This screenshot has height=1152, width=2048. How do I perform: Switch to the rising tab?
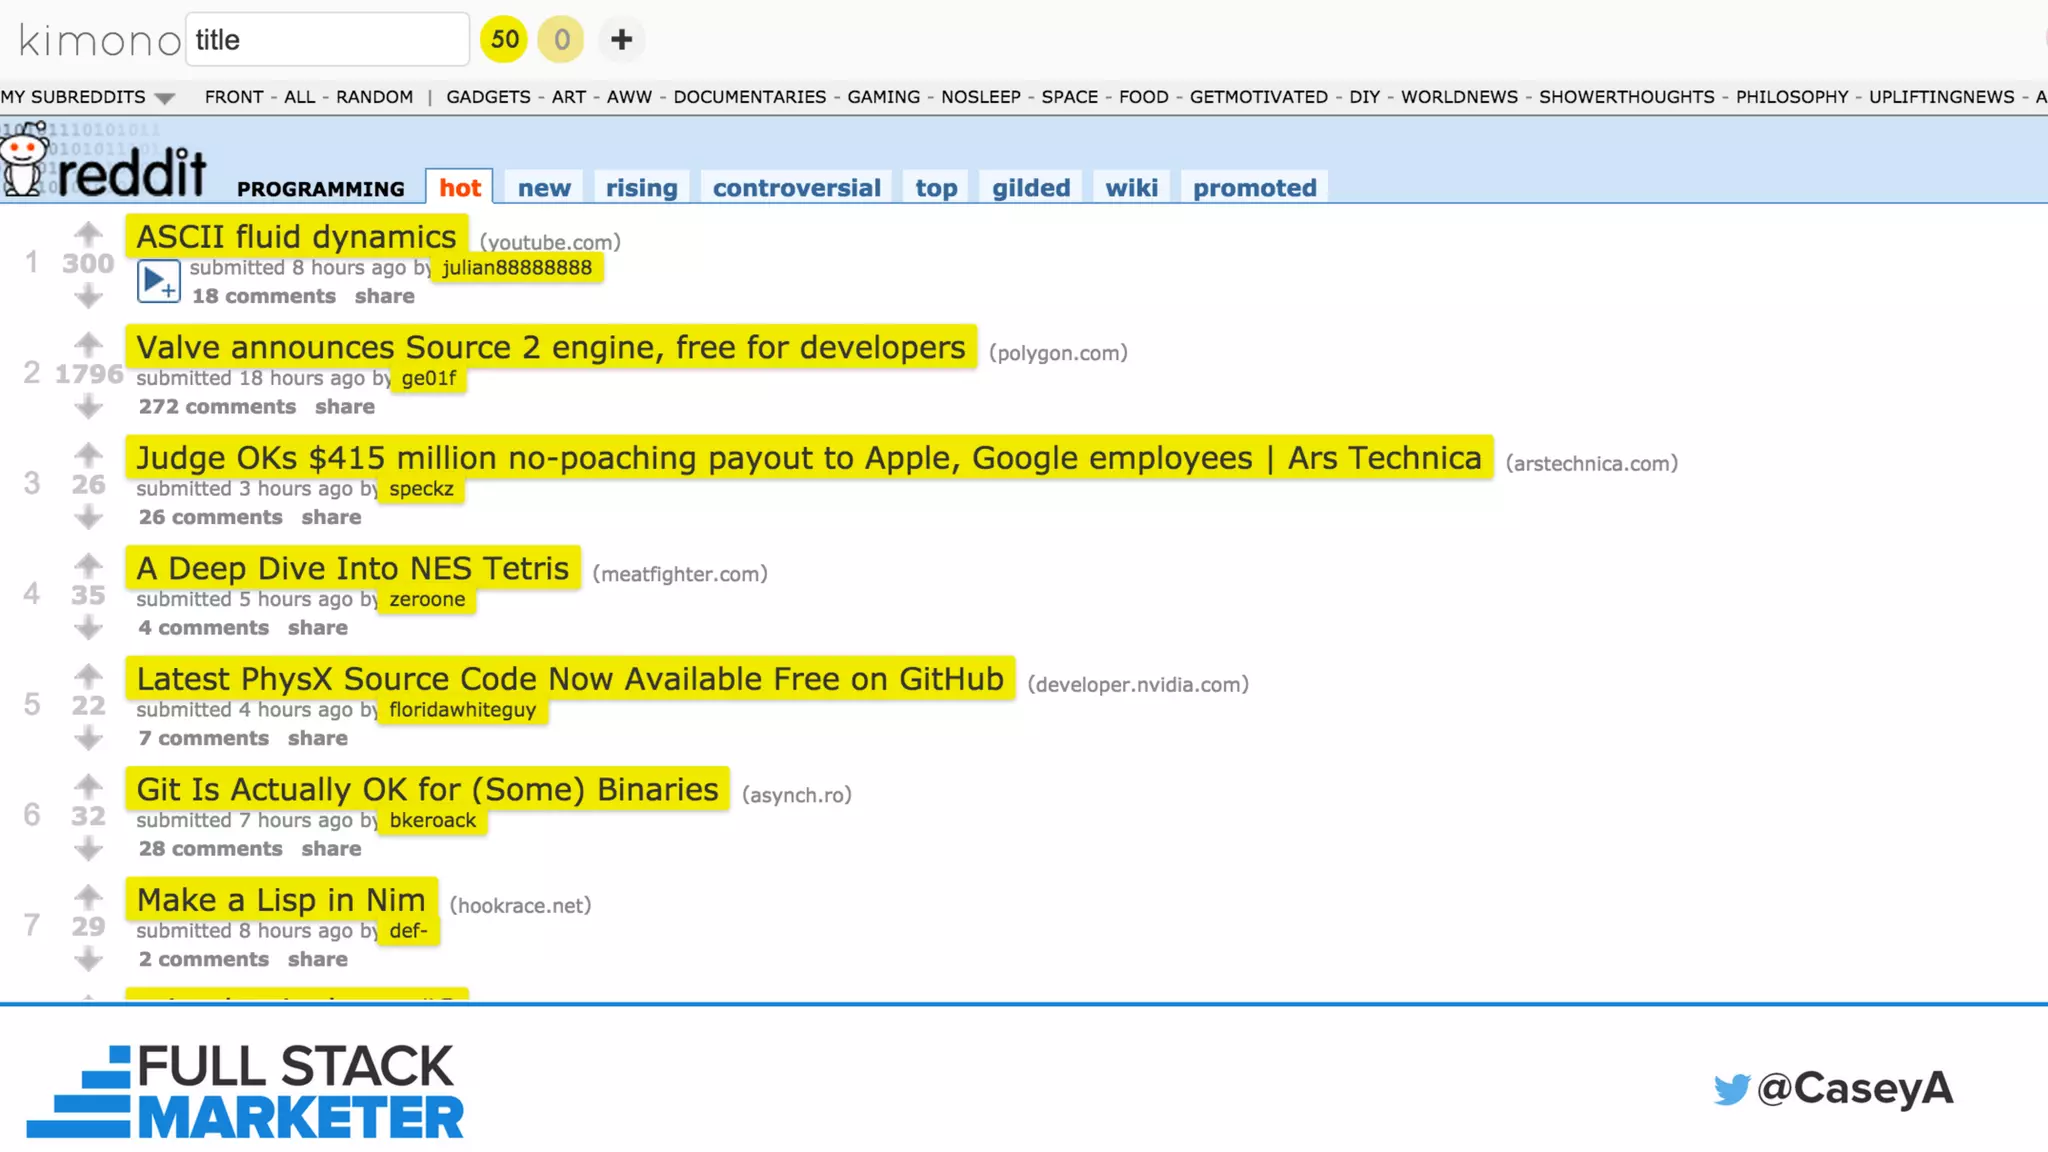[641, 188]
